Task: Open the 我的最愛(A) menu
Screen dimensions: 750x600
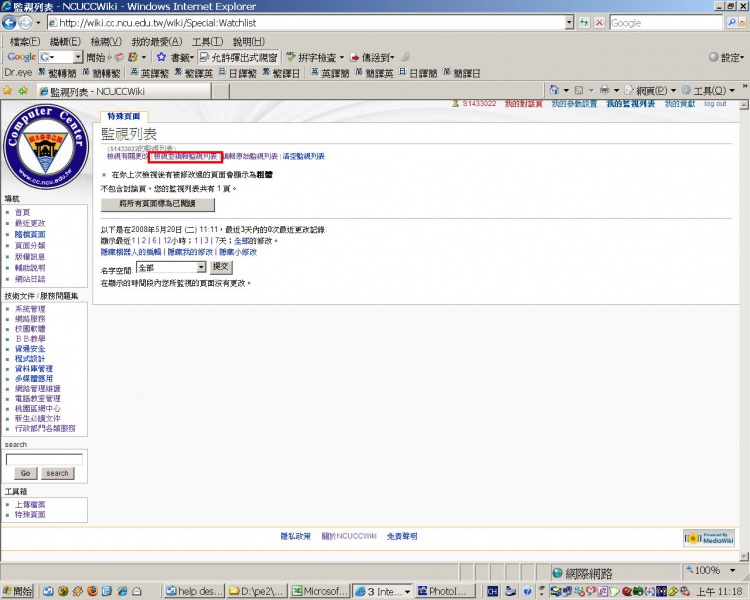Action: pyautogui.click(x=156, y=41)
